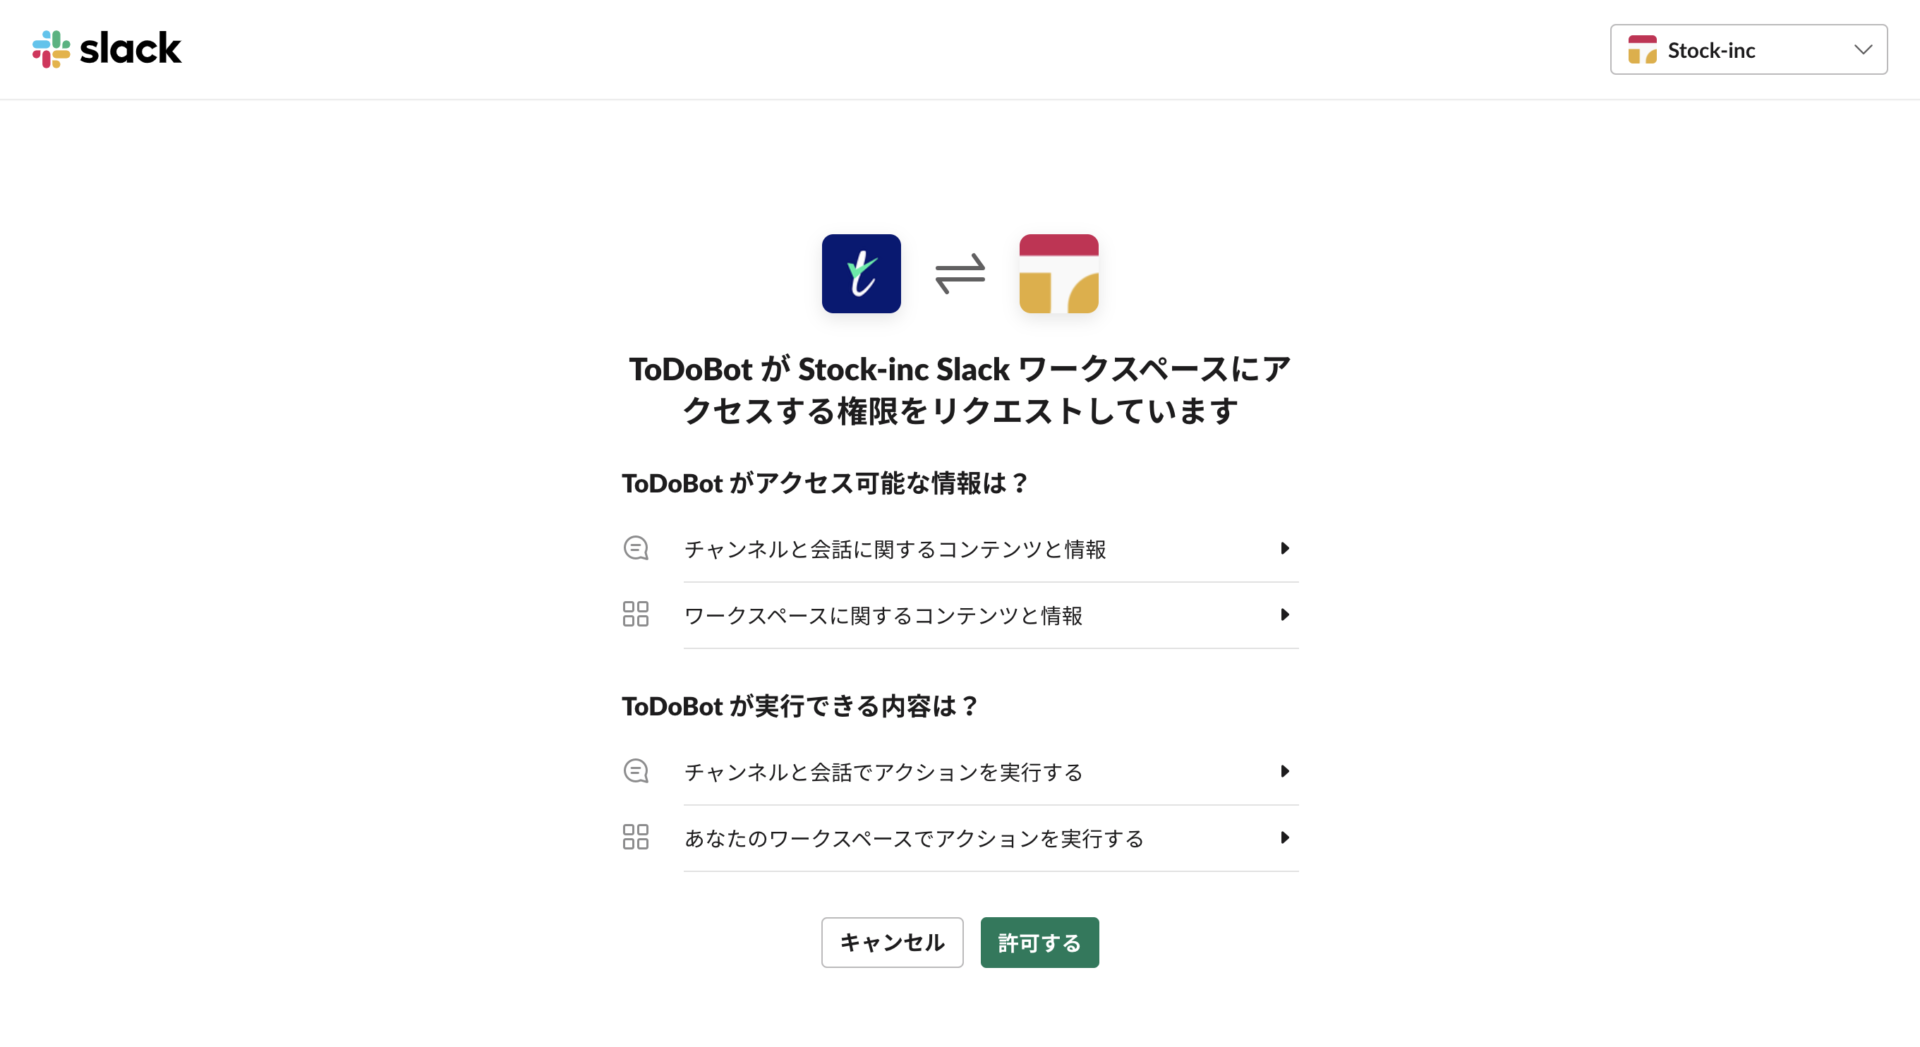This screenshot has width=1920, height=1047.
Task: Expand channel action permission details
Action: [x=1285, y=771]
